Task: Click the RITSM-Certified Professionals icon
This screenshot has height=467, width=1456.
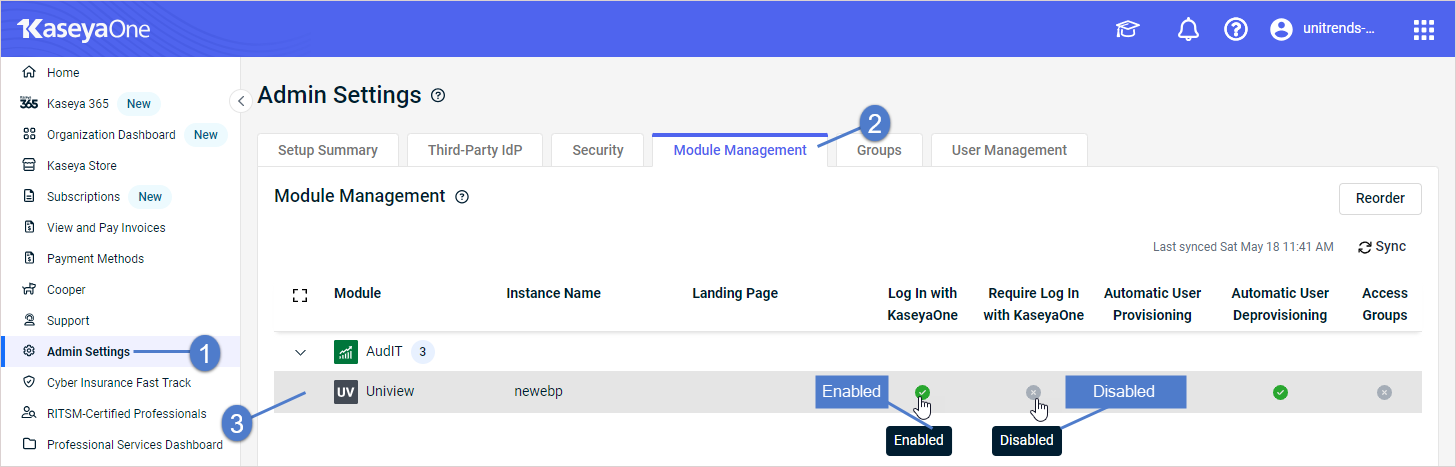Action: click(29, 413)
